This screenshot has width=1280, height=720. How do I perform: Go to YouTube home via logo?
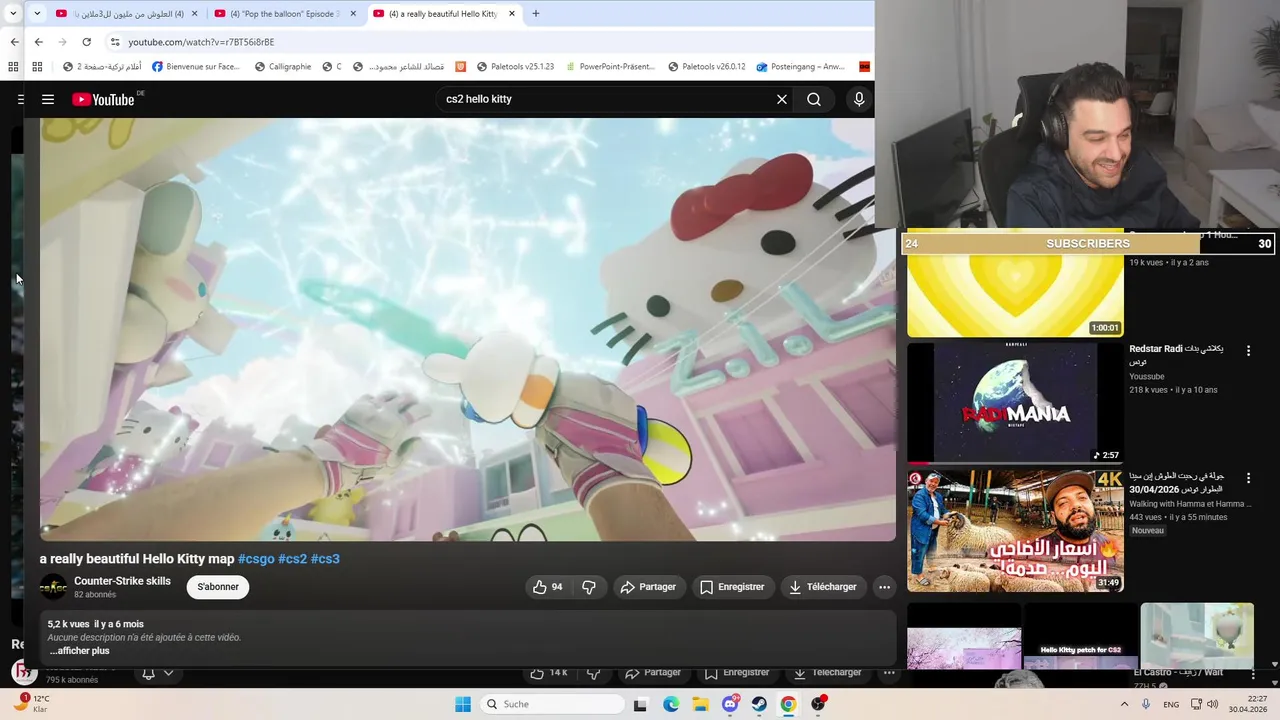[x=104, y=99]
